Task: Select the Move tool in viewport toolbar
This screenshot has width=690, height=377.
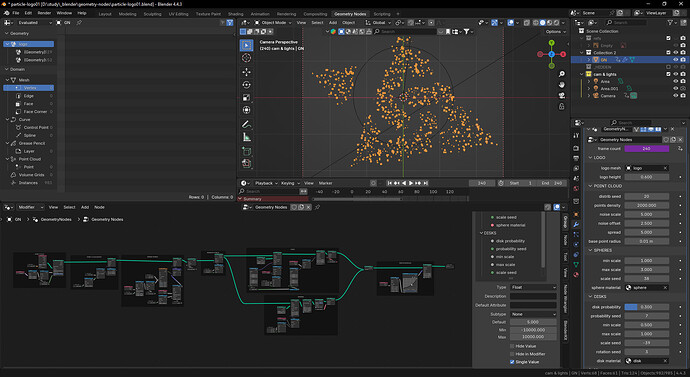Action: [x=246, y=72]
